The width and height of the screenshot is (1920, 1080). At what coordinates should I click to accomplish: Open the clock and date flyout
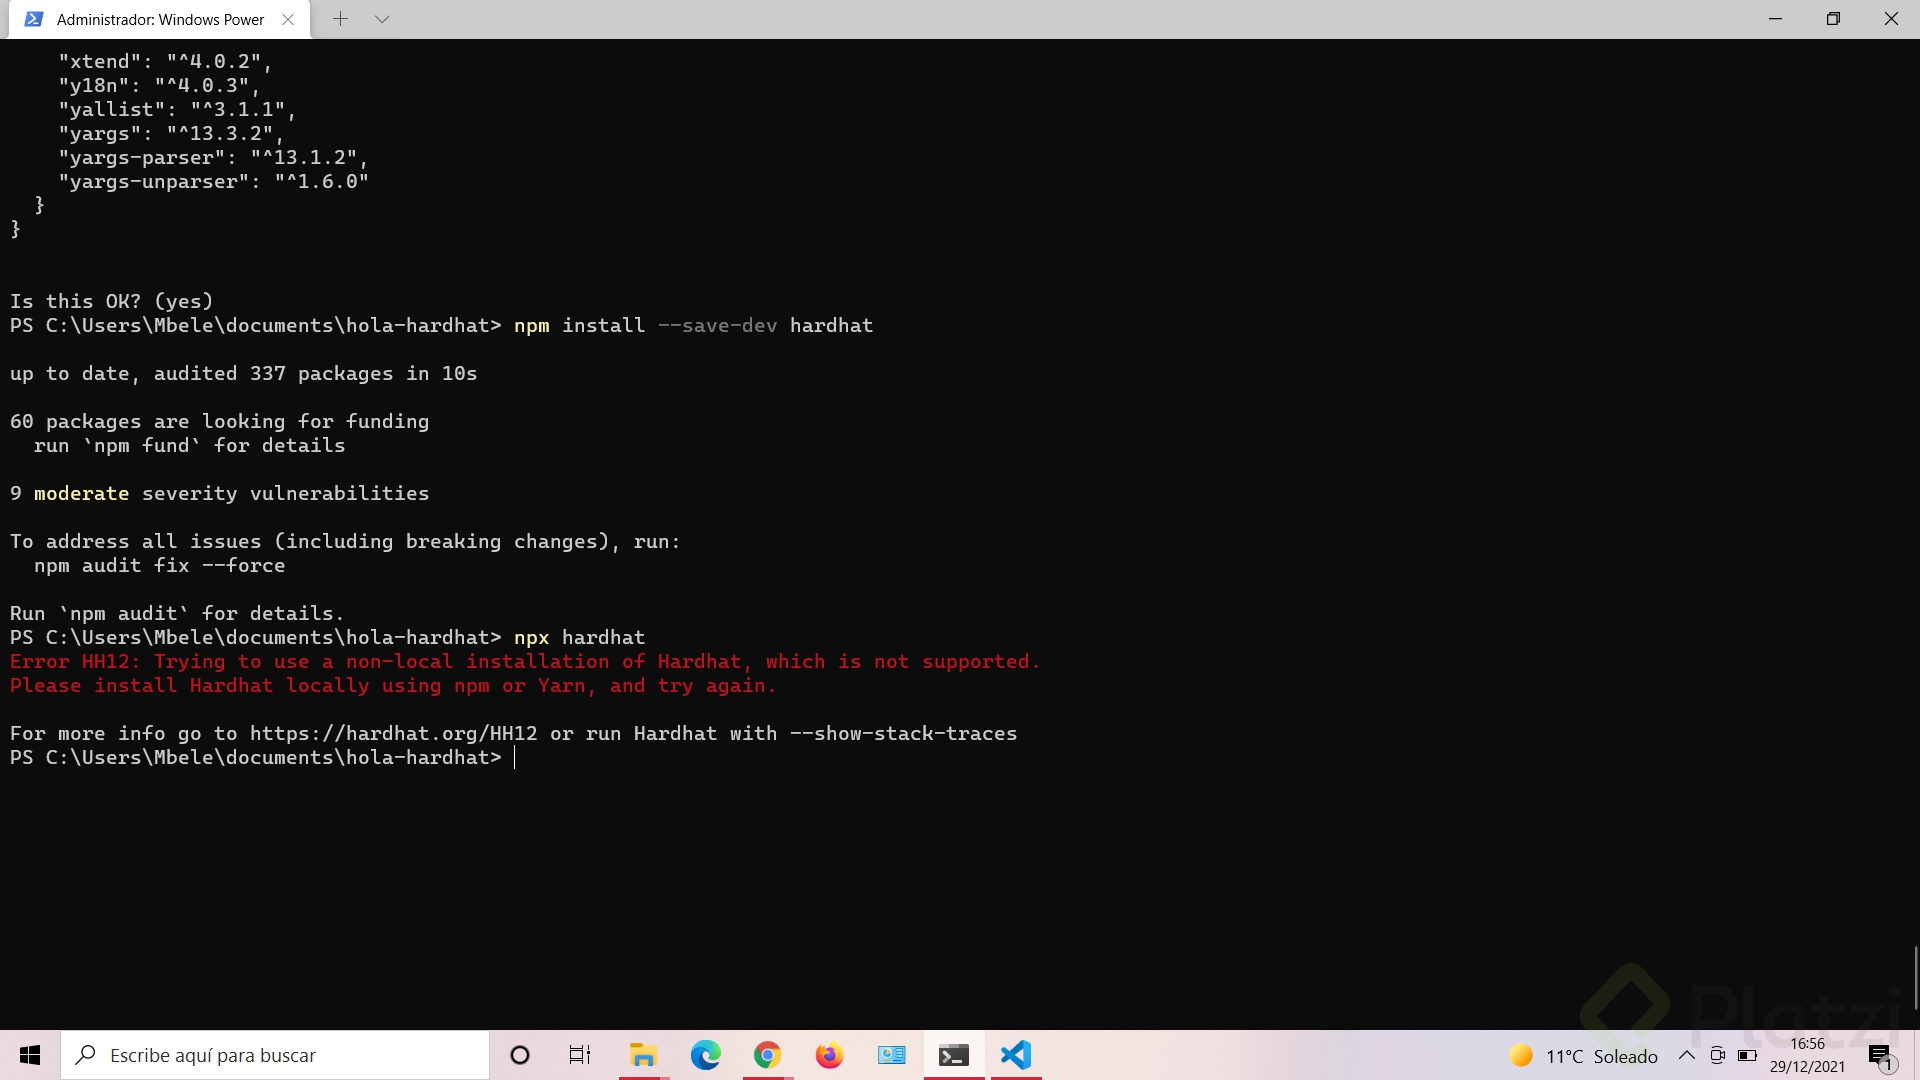tap(1807, 1055)
